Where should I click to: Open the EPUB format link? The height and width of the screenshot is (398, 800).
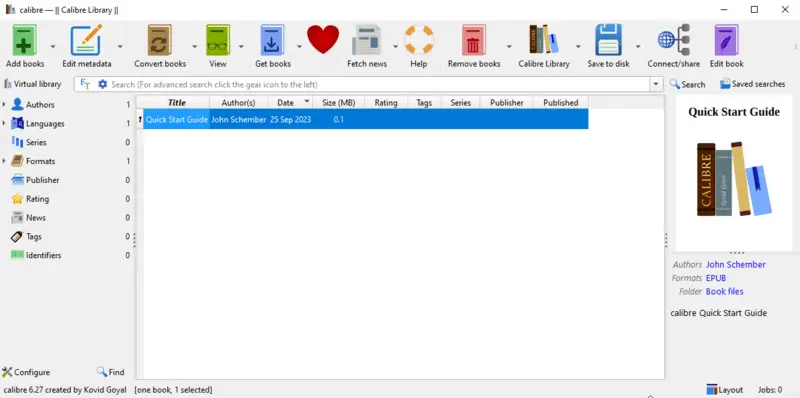point(716,278)
